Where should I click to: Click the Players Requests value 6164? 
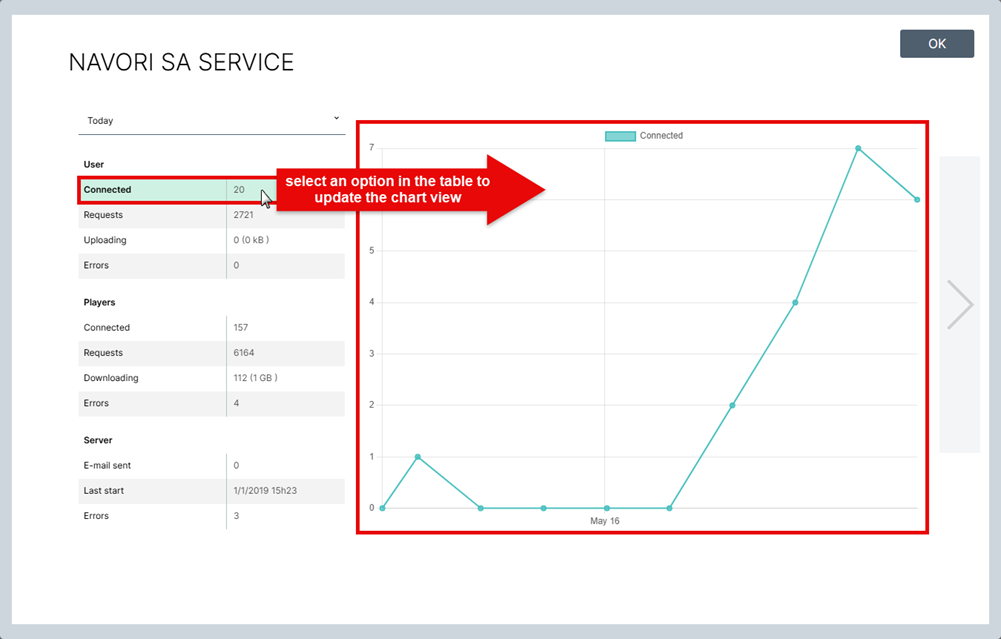click(x=244, y=353)
